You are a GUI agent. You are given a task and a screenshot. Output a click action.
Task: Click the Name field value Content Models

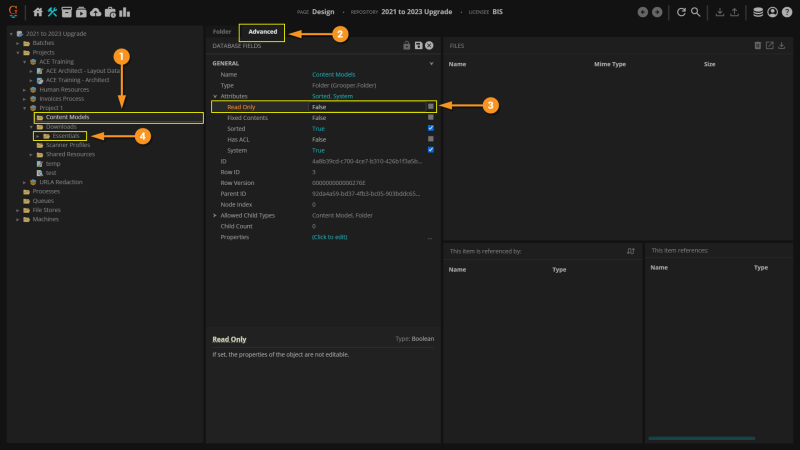click(x=332, y=74)
